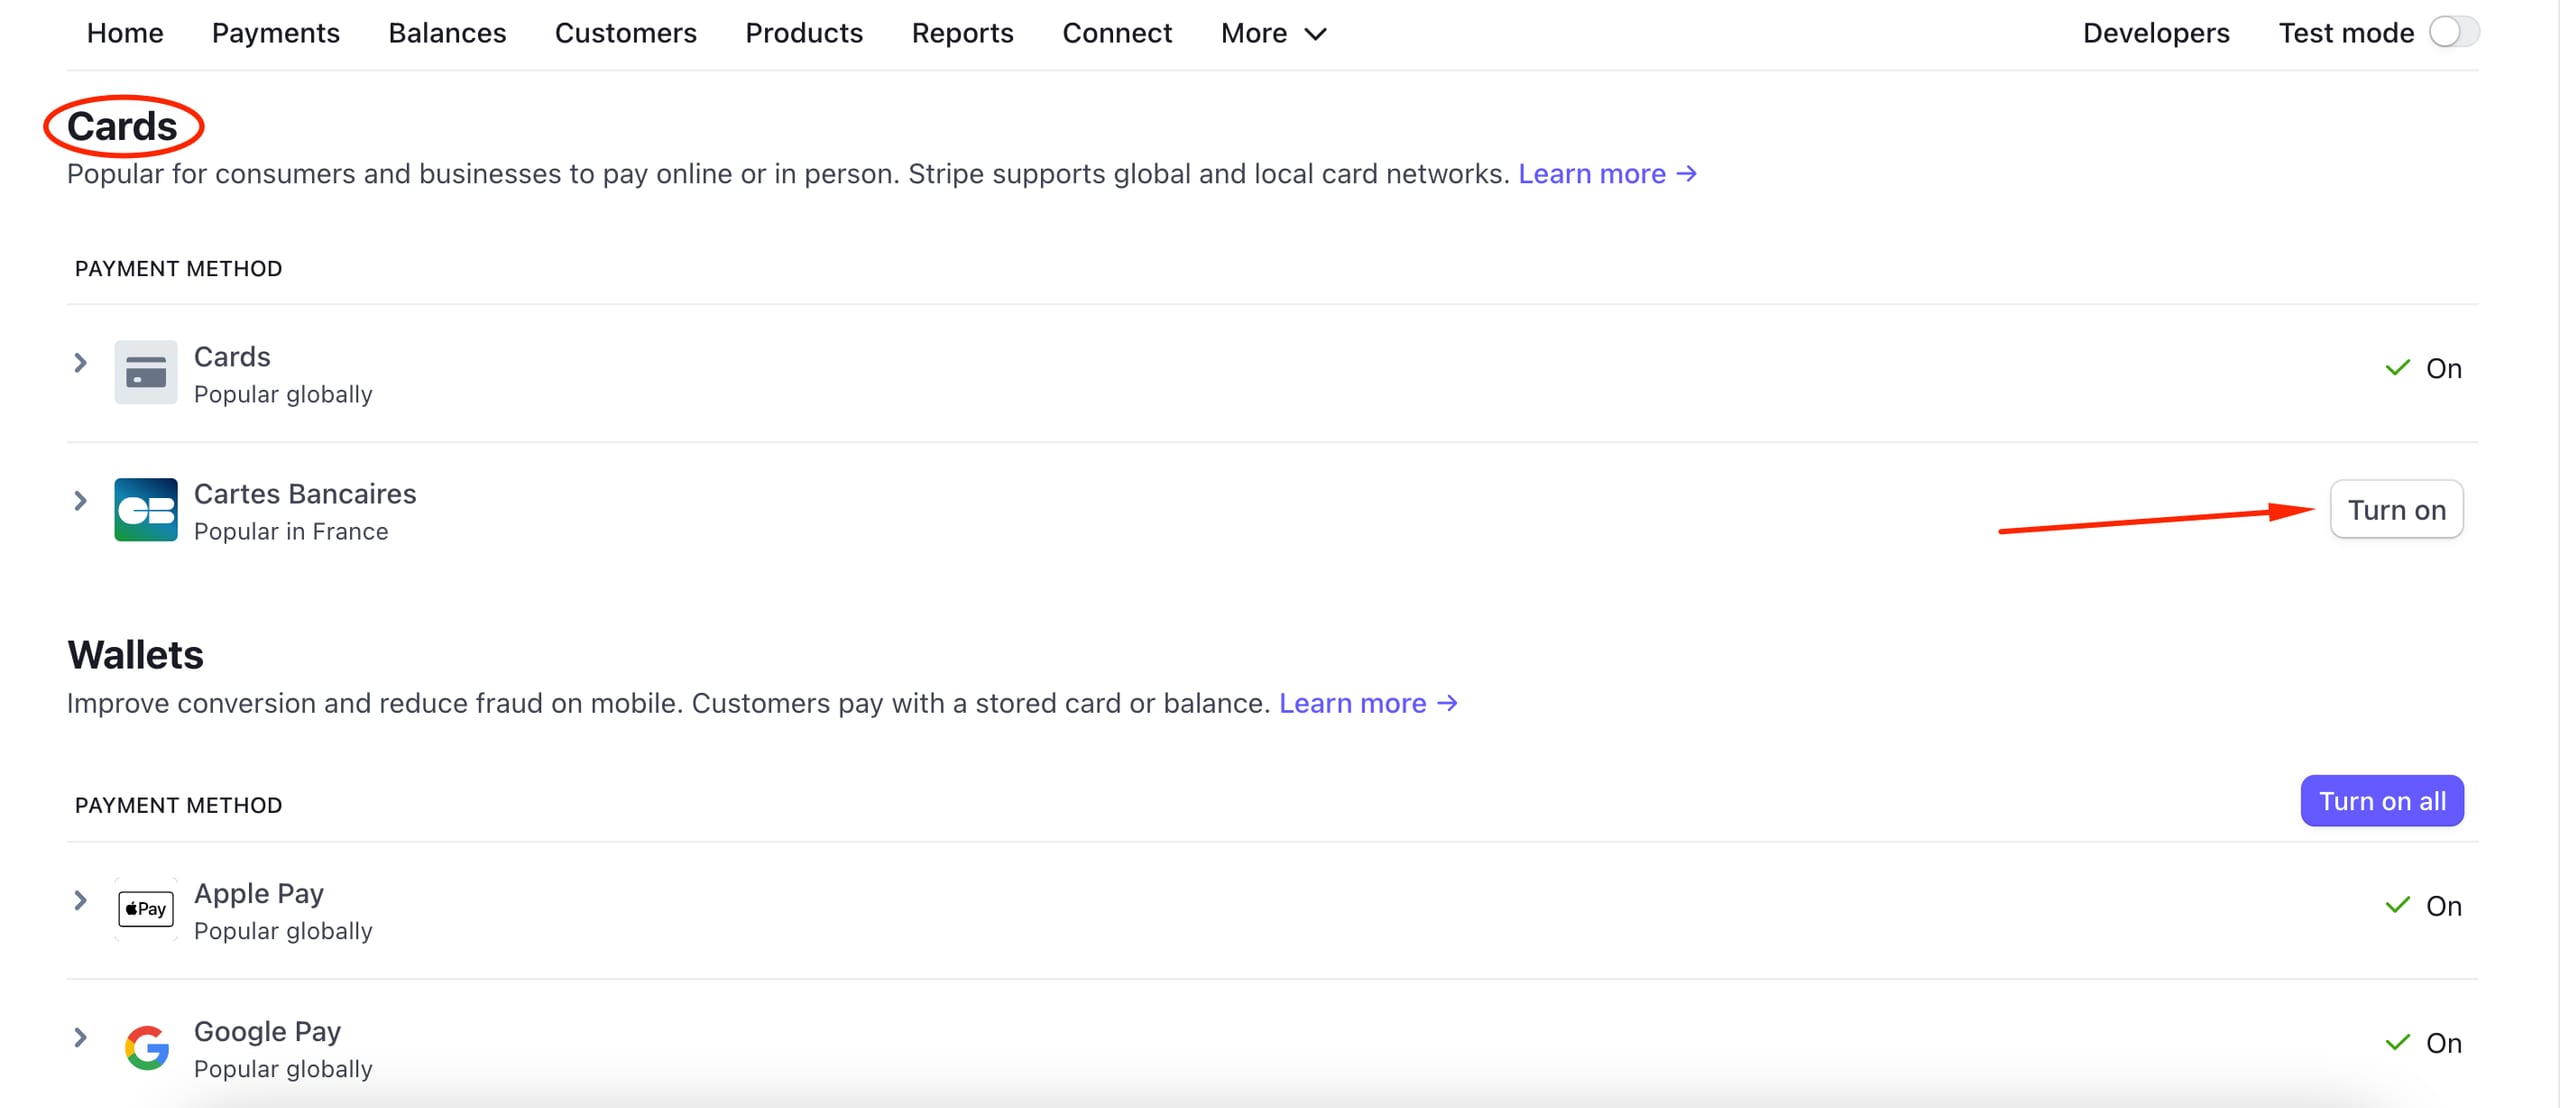
Task: Open the Payments menu
Action: point(276,33)
